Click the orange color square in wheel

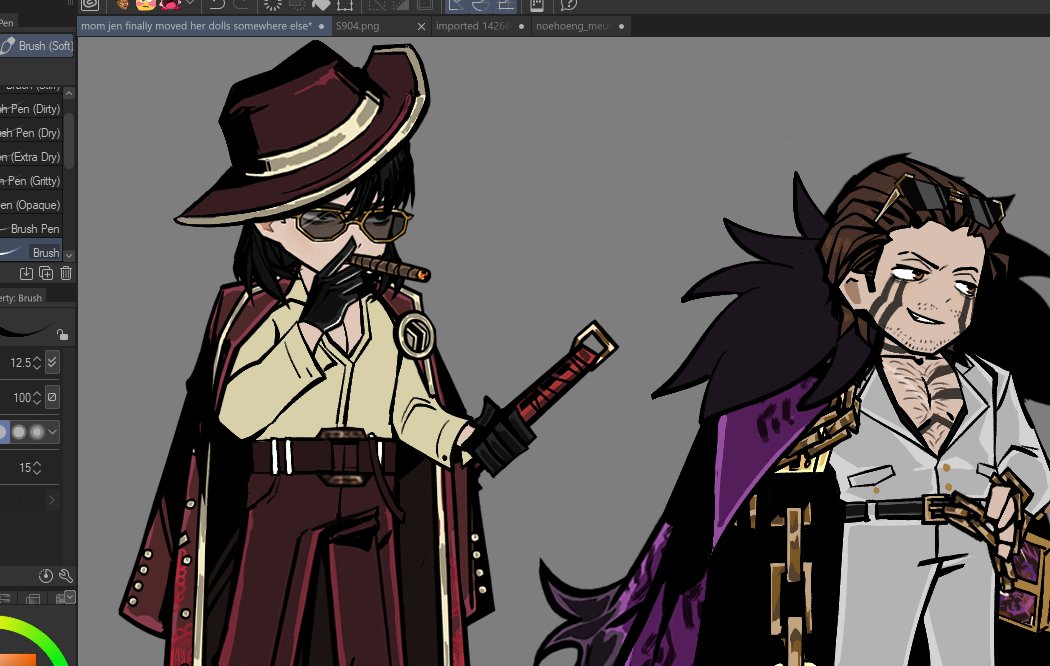(x=18, y=660)
